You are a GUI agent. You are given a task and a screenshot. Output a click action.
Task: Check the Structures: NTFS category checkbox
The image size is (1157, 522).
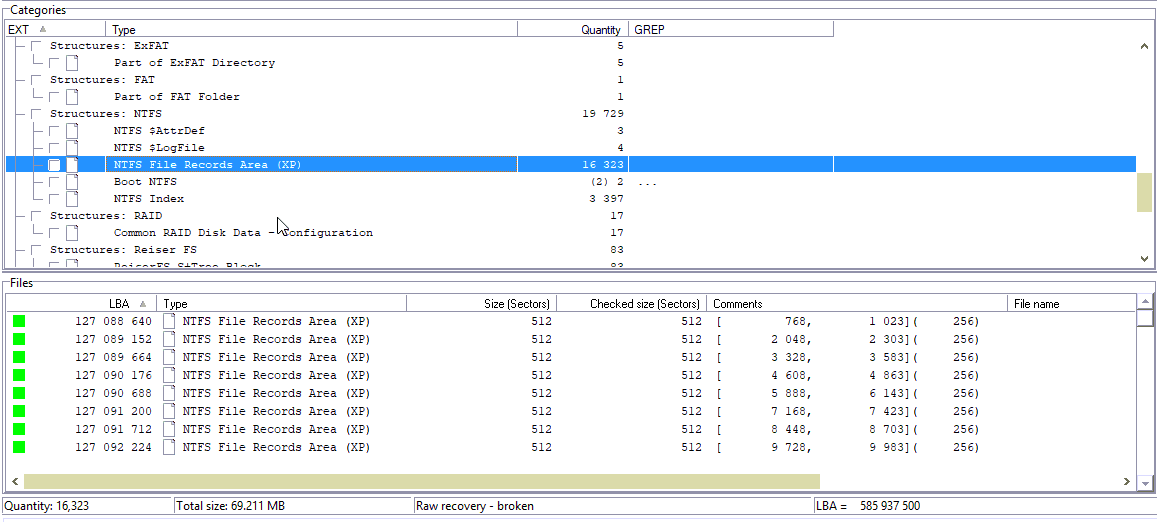click(x=37, y=114)
